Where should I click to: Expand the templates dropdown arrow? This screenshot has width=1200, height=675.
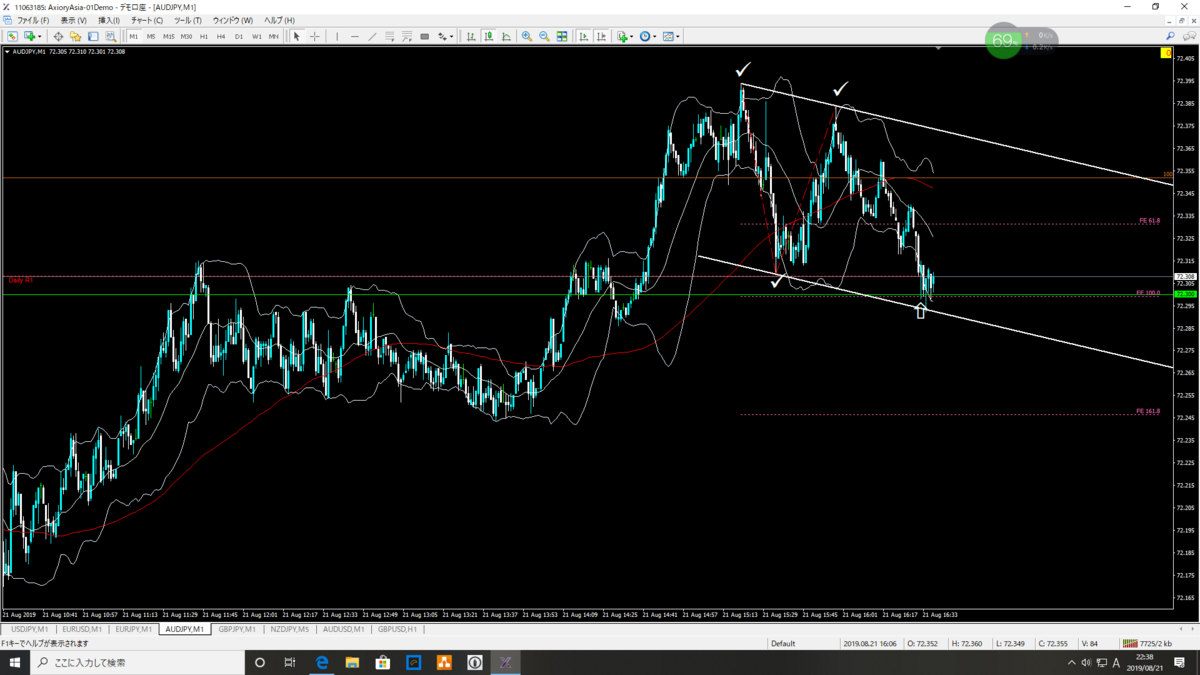[678, 37]
